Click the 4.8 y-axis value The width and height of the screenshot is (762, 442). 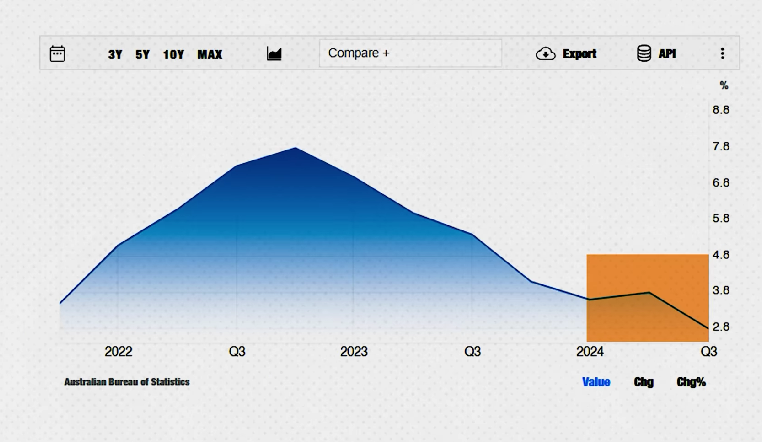point(721,255)
